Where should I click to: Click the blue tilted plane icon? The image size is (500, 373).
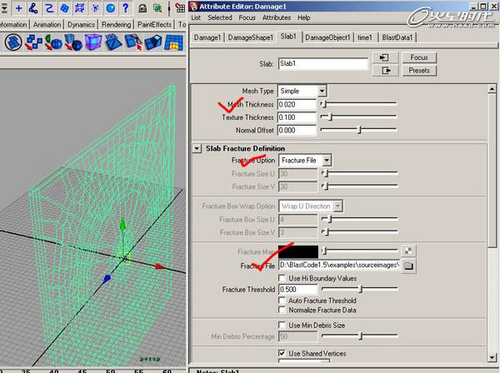click(x=64, y=8)
